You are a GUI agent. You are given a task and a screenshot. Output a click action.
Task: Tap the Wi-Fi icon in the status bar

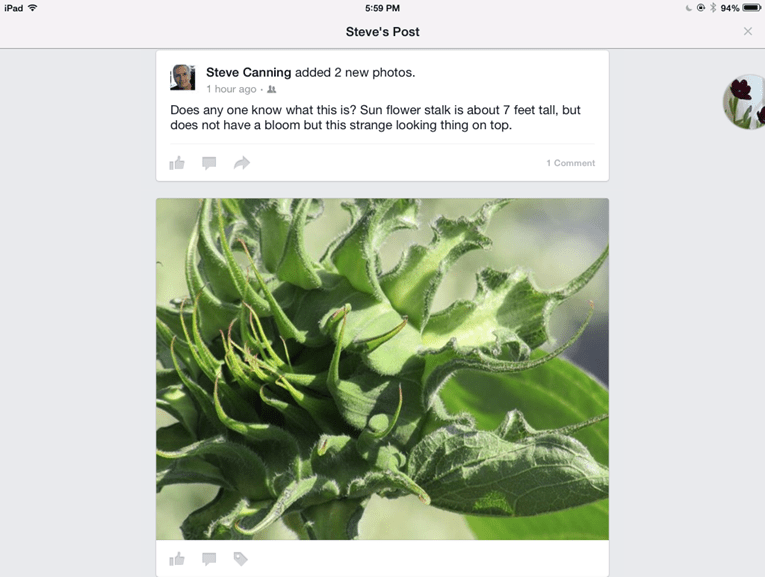coord(33,8)
